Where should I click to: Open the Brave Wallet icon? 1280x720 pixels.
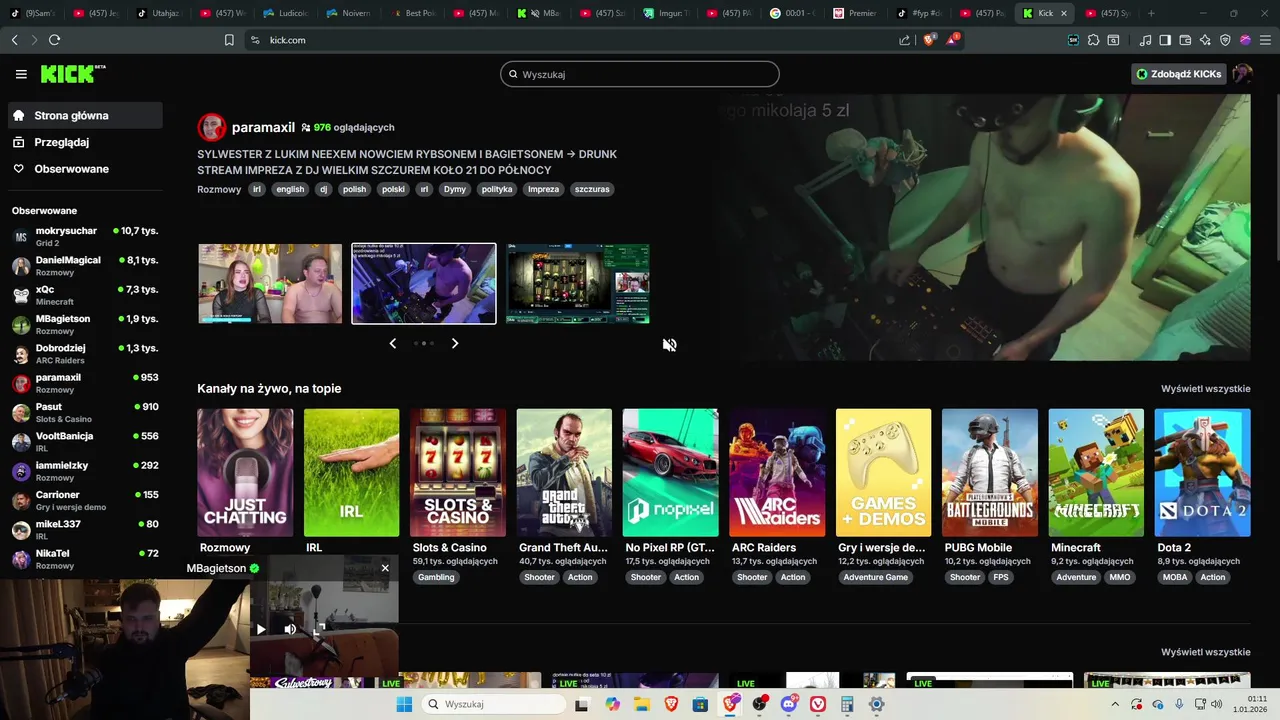click(x=1185, y=40)
